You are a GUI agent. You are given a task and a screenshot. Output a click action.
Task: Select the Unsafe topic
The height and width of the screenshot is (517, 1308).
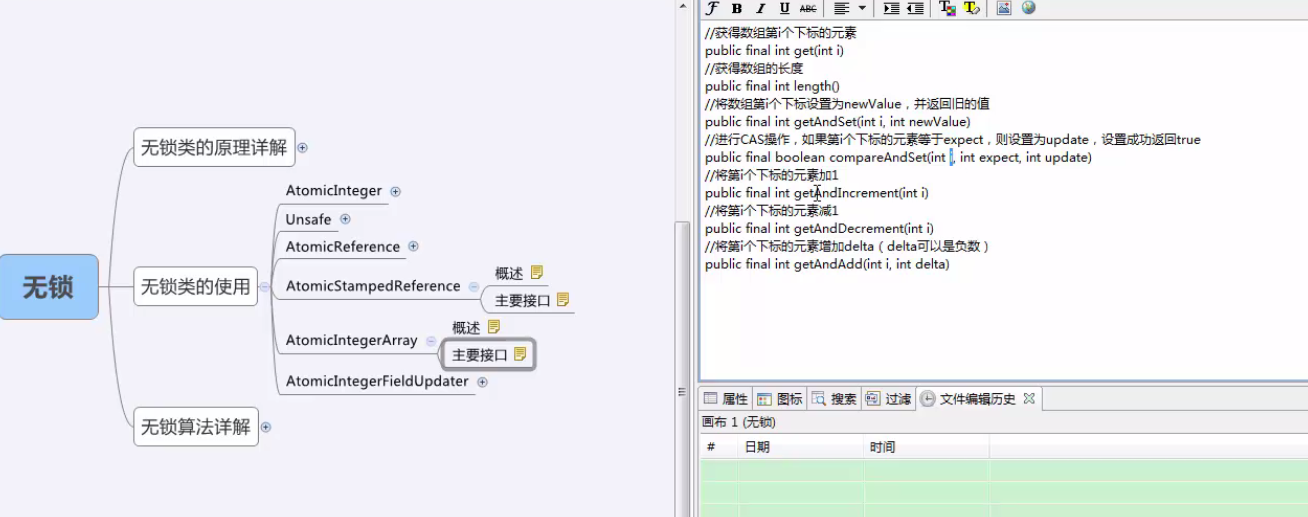308,219
